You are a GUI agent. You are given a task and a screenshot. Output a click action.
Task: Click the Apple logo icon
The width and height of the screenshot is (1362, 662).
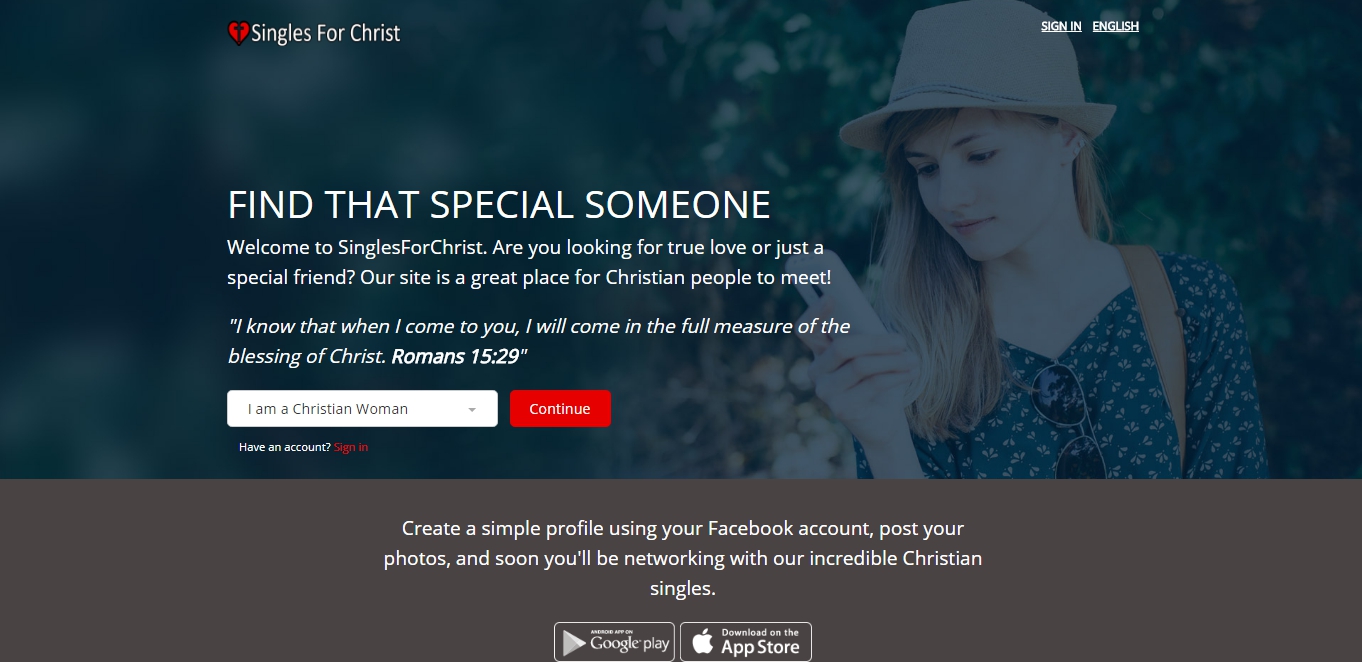point(703,641)
